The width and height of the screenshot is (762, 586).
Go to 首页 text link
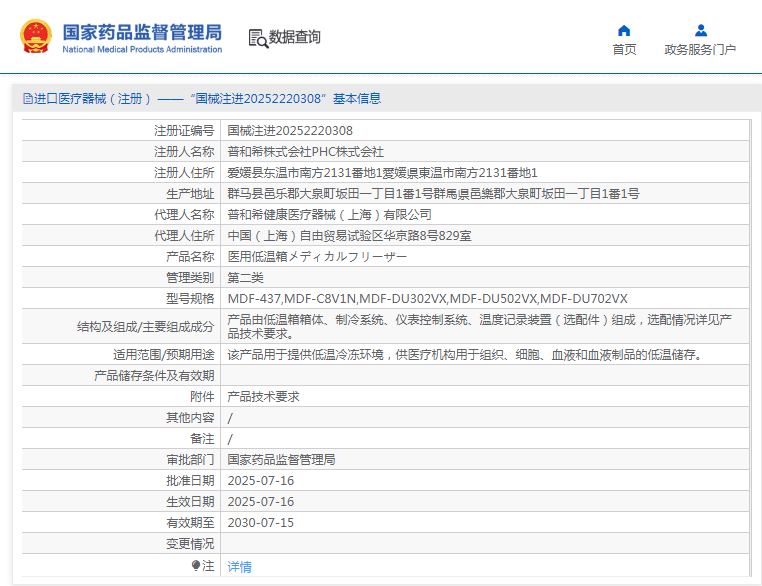tap(624, 50)
